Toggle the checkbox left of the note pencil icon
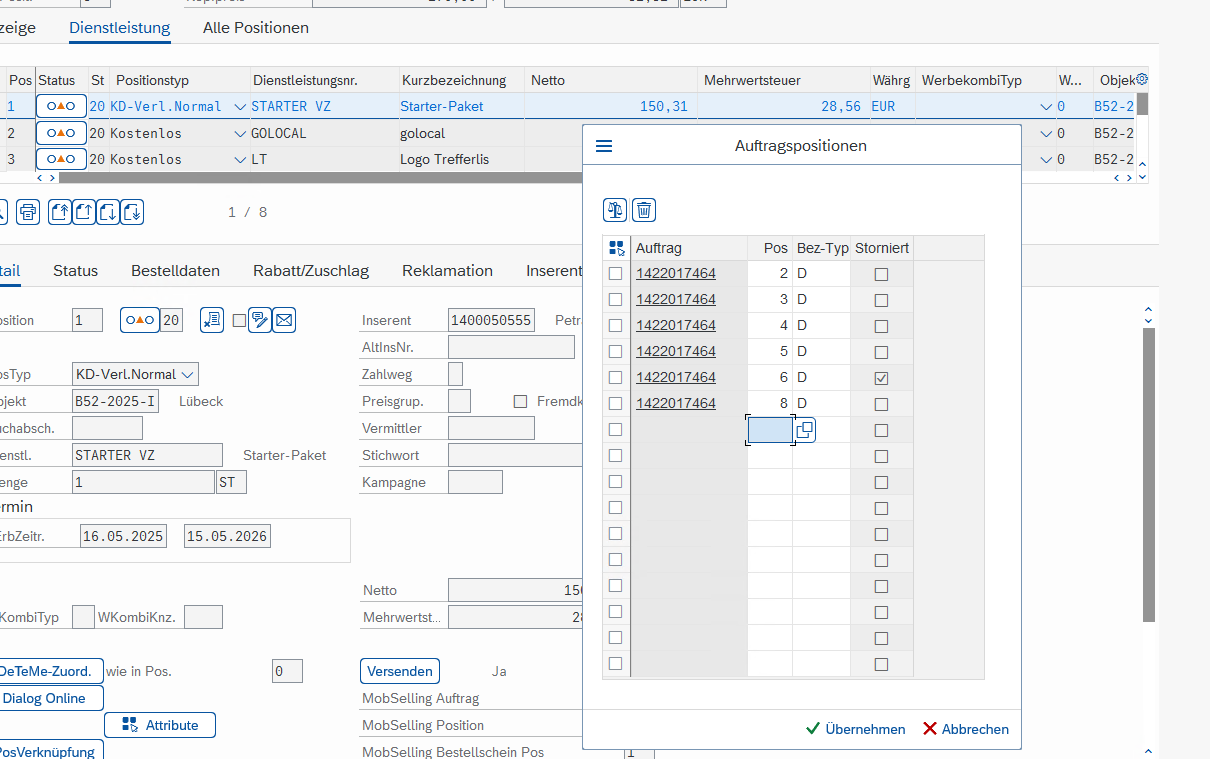Image resolution: width=1210 pixels, height=759 pixels. click(239, 320)
